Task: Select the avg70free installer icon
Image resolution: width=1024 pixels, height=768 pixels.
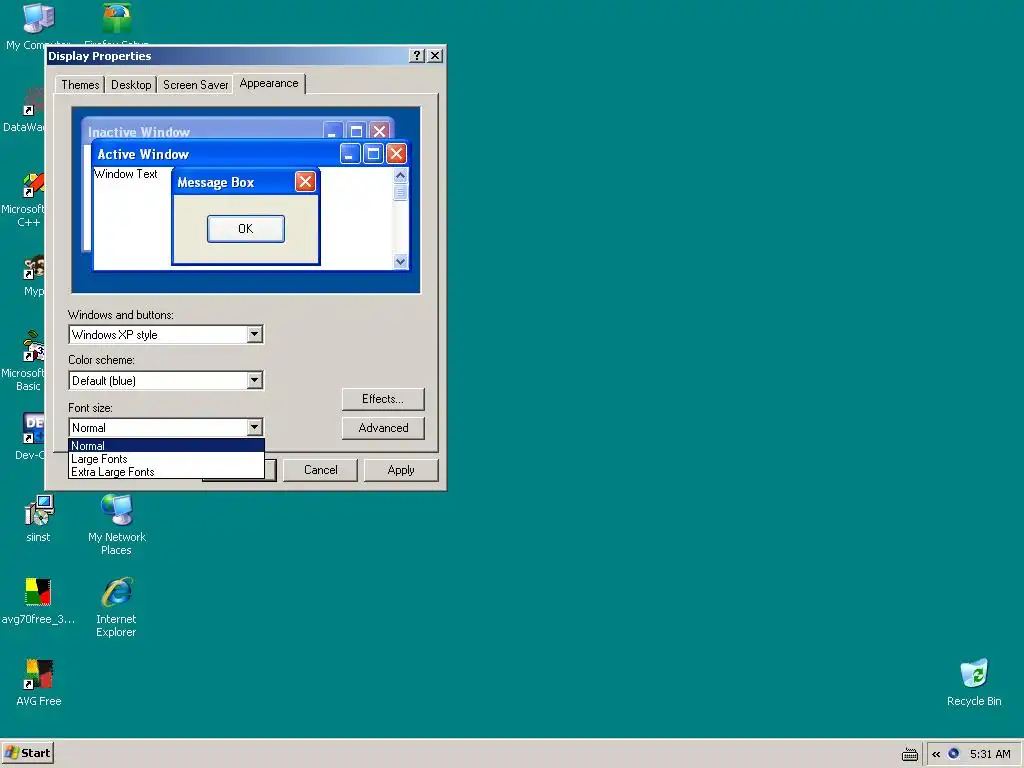Action: pyautogui.click(x=38, y=592)
